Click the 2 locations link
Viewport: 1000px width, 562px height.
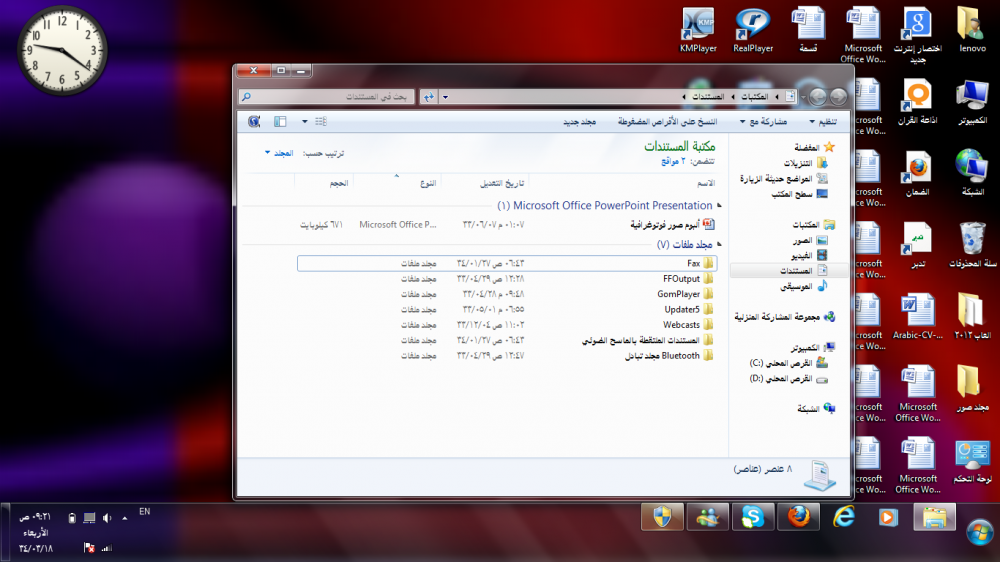673,161
